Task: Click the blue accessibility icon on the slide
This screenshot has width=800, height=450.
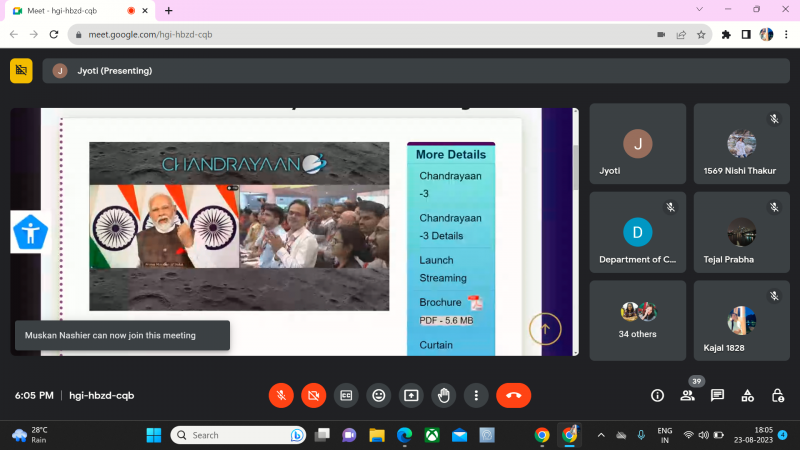Action: pos(30,232)
